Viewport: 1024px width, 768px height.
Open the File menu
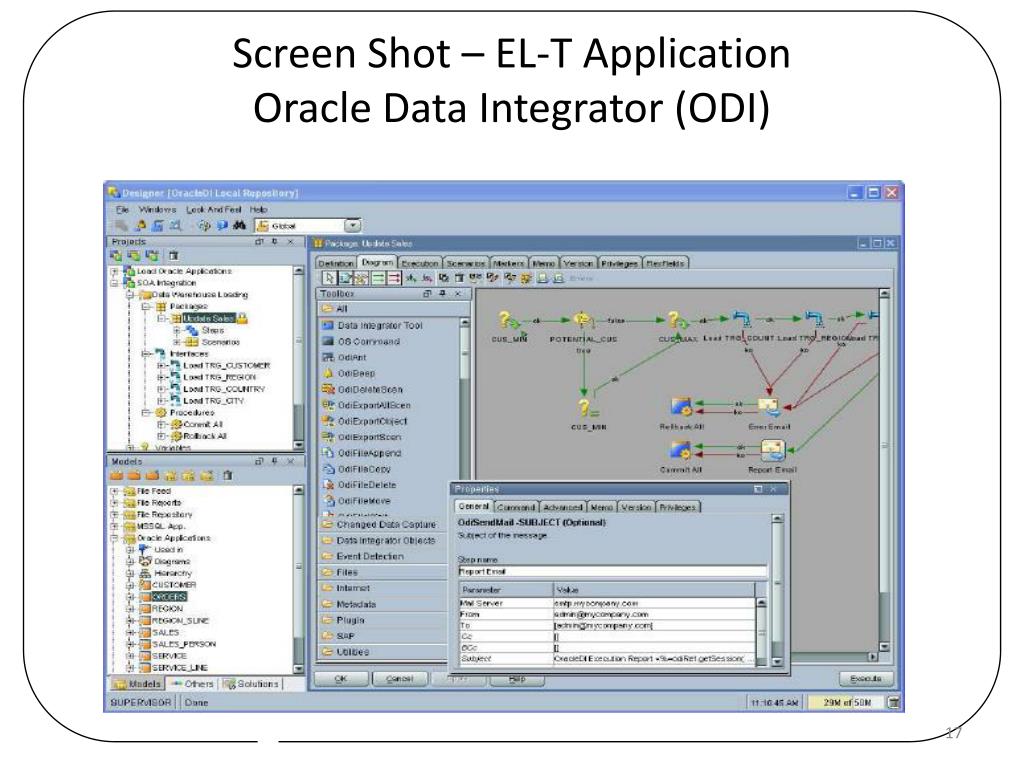pos(122,210)
